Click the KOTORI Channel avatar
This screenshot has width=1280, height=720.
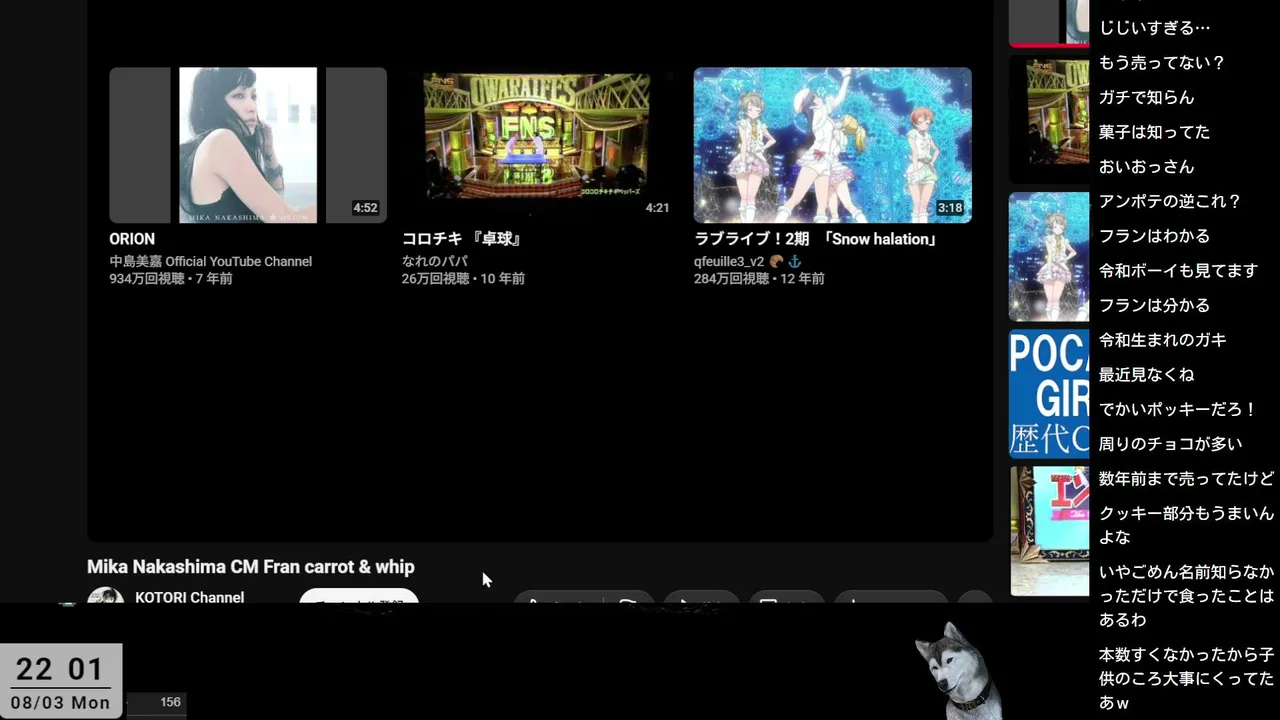(106, 597)
